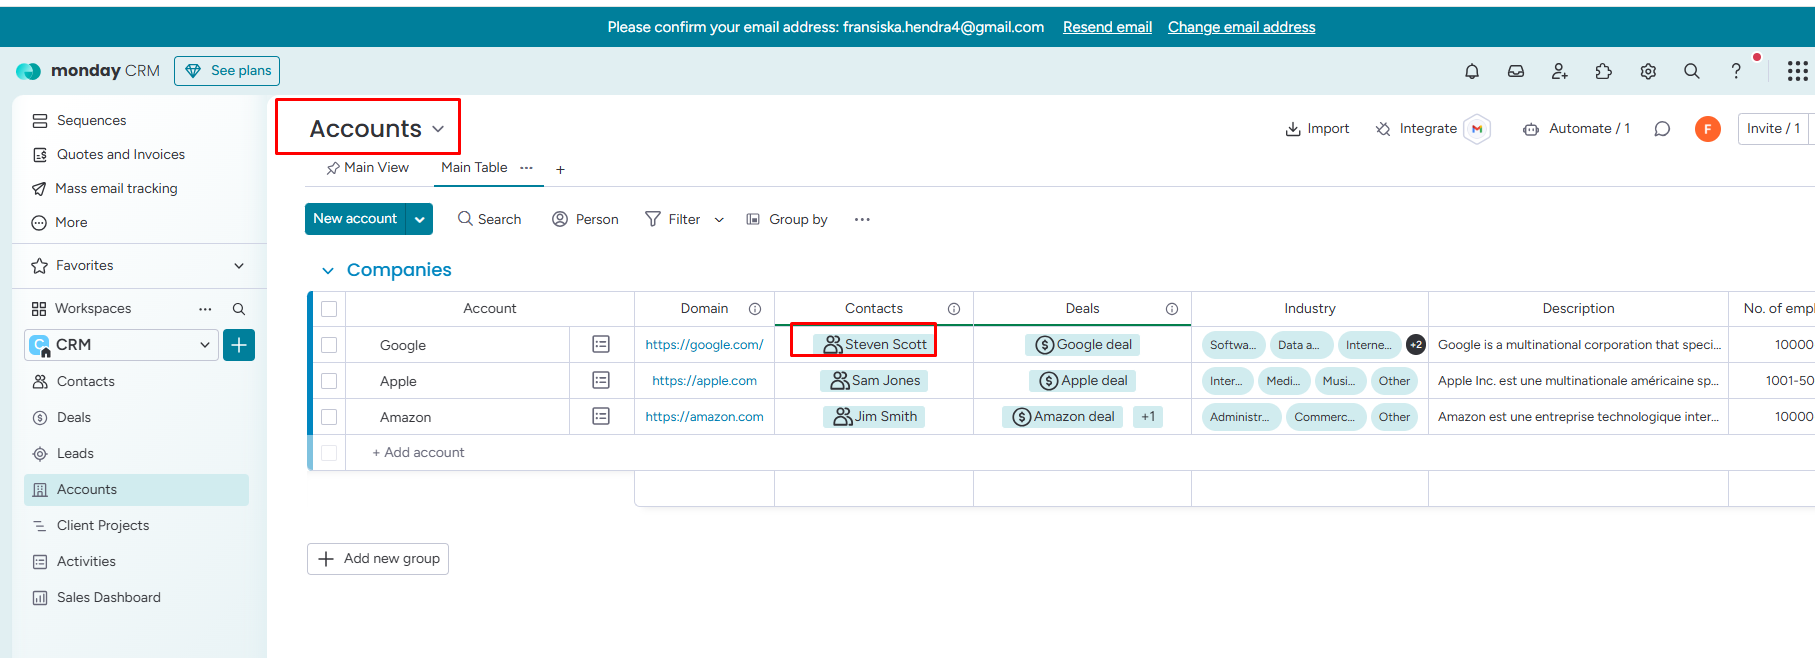Image resolution: width=1815 pixels, height=658 pixels.
Task: Open Main Table tab options dots
Action: (526, 168)
